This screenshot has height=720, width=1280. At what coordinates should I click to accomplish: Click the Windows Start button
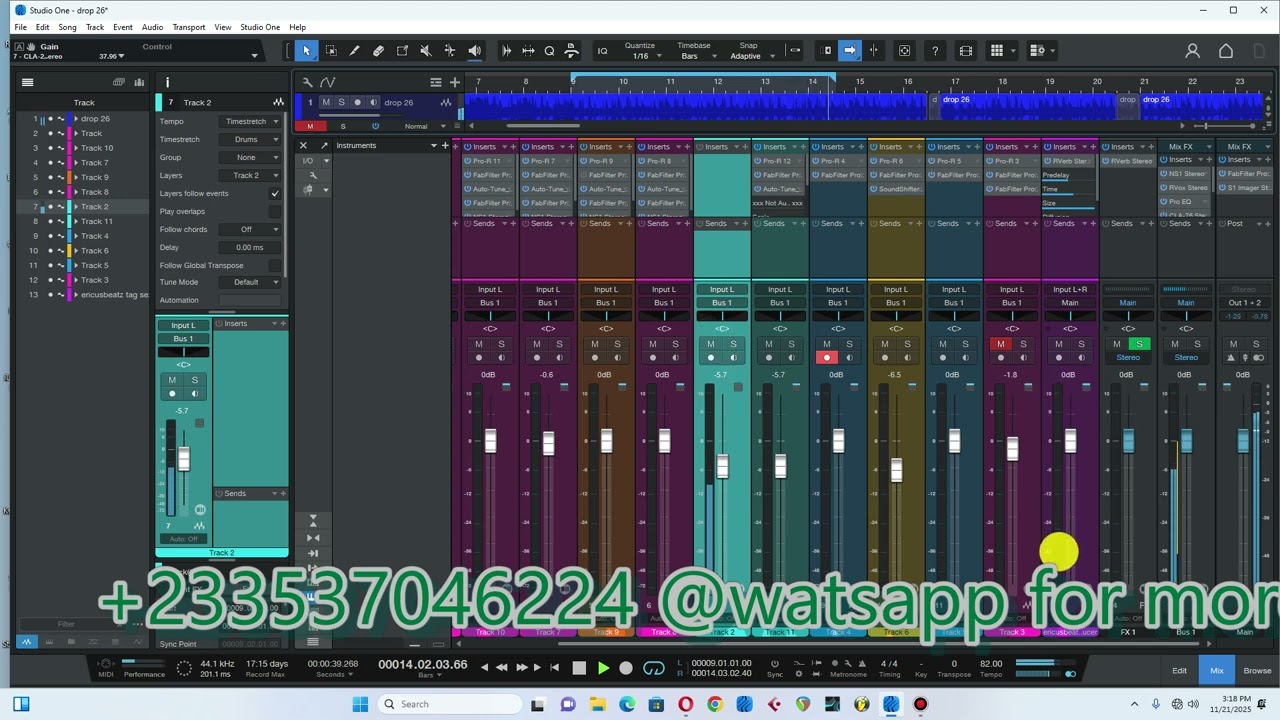pos(360,704)
